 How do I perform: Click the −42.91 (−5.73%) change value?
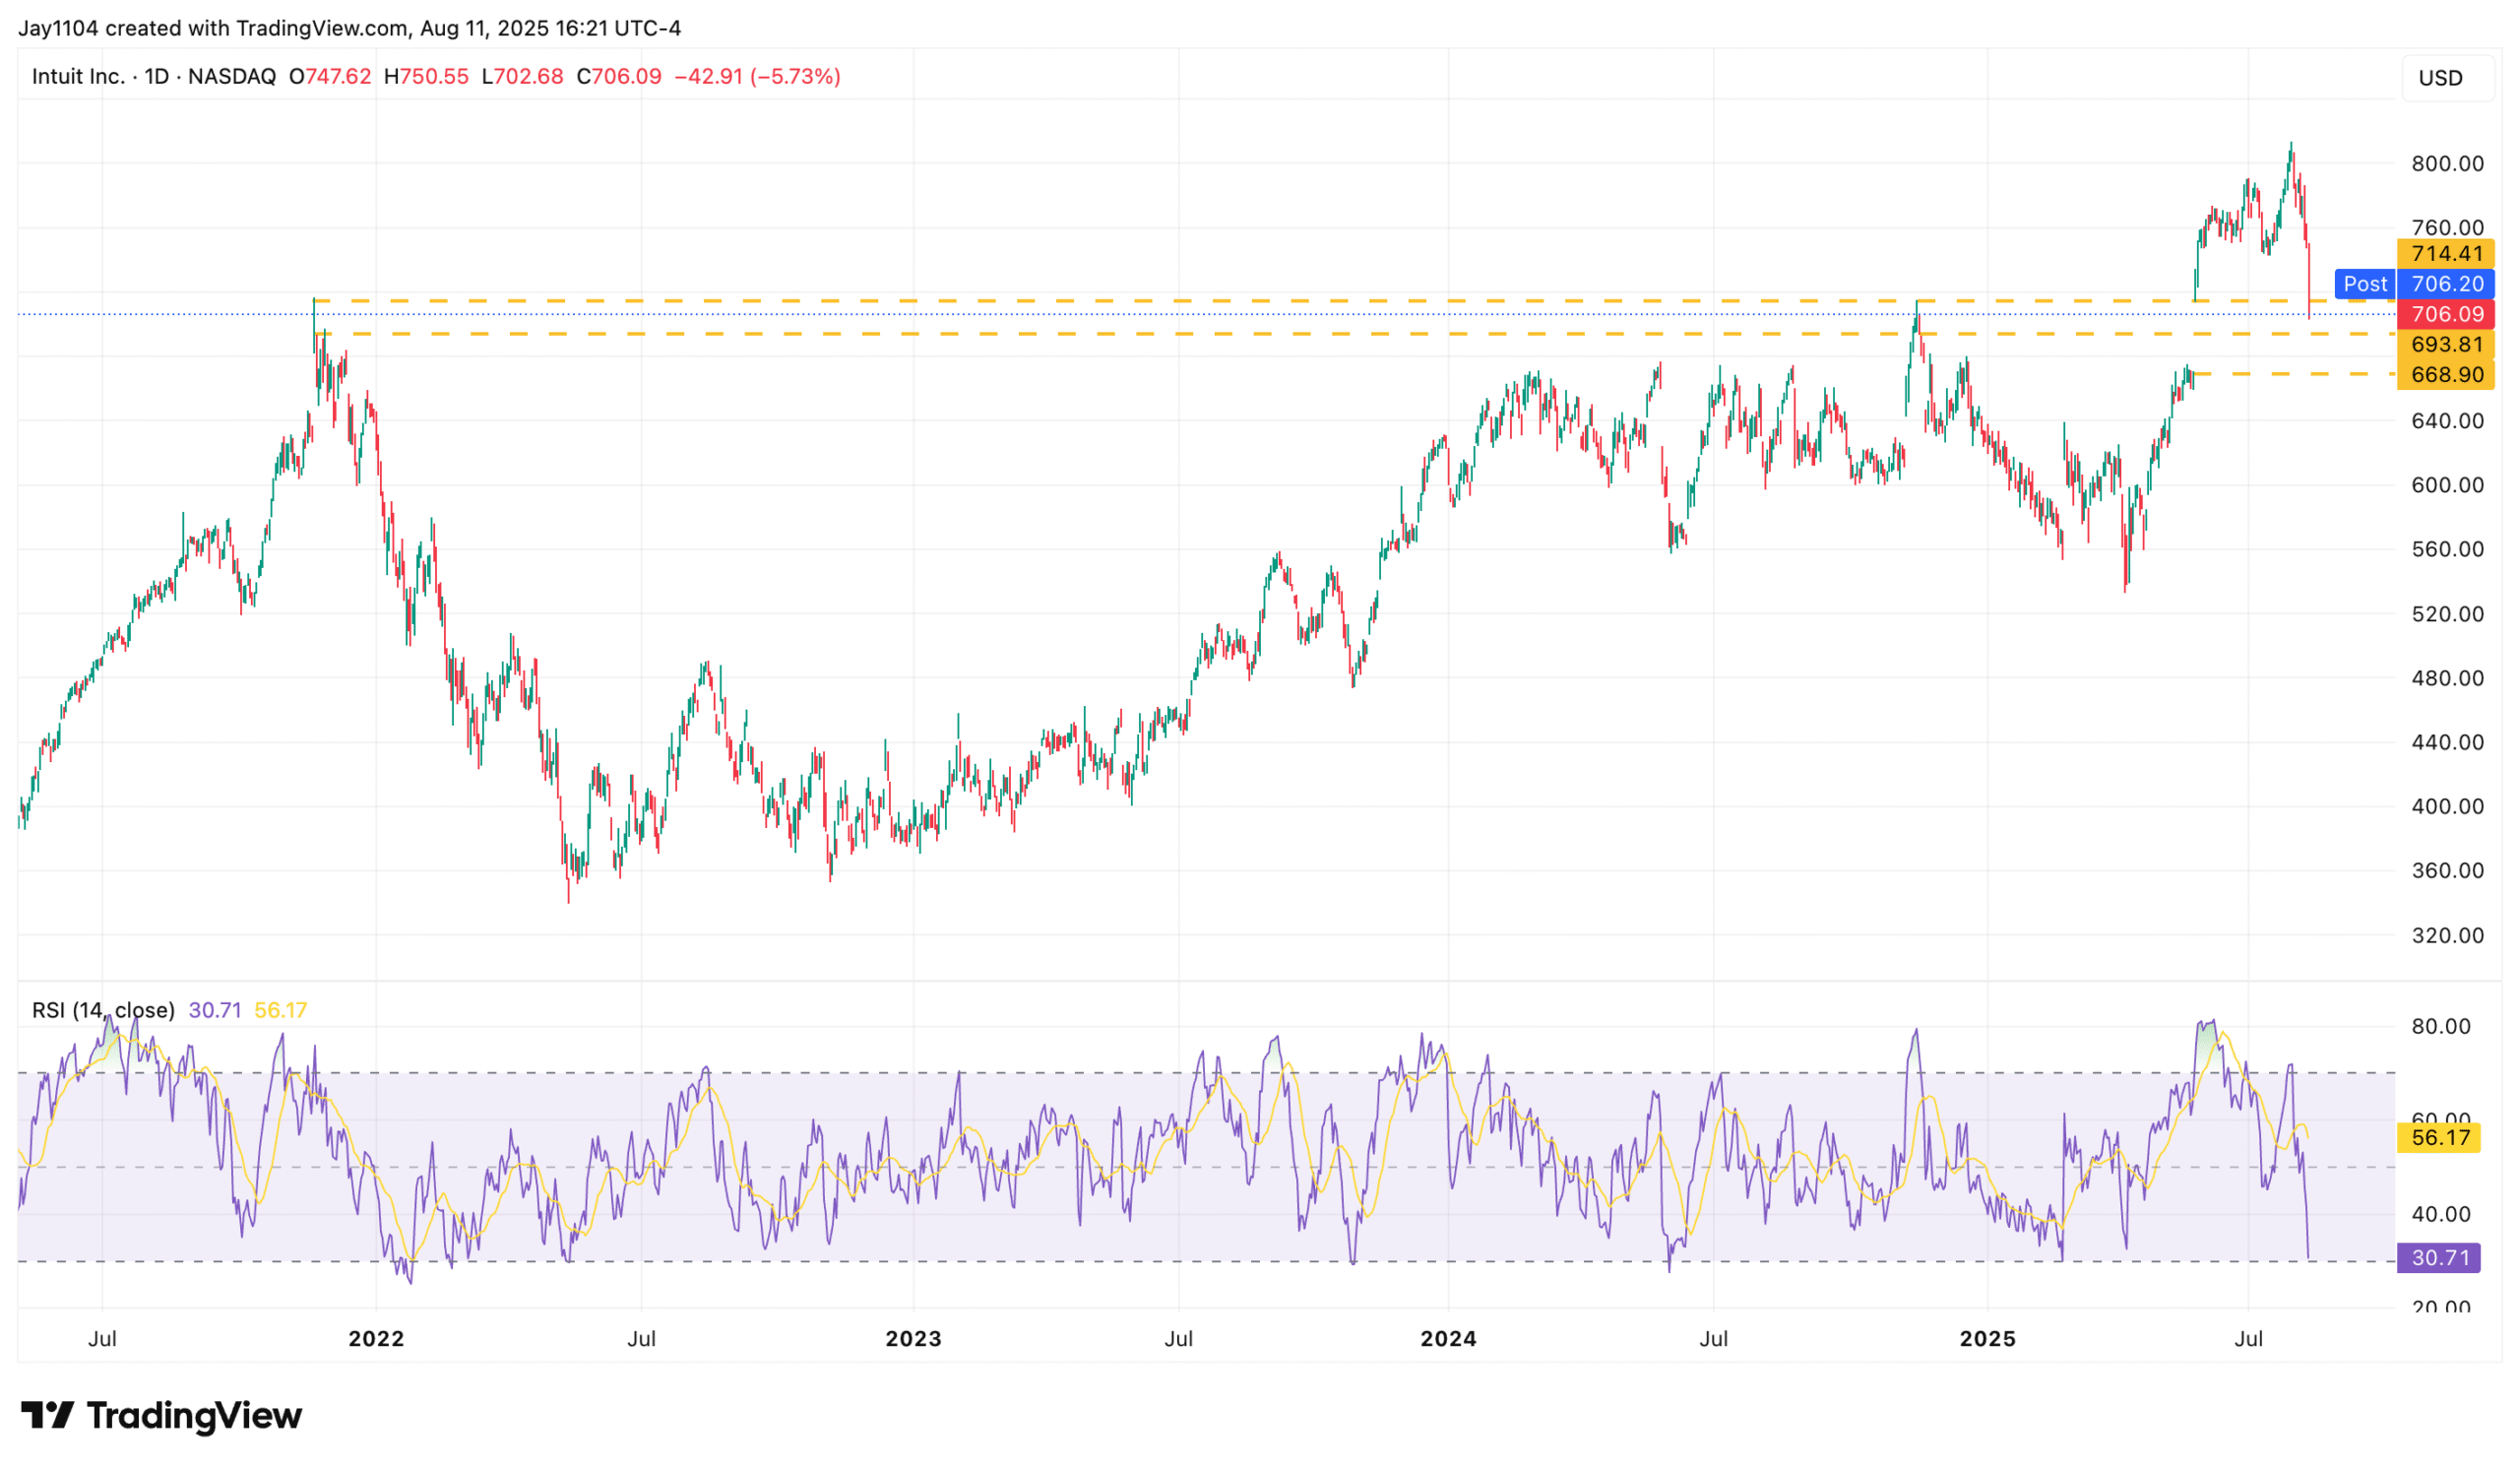(757, 77)
